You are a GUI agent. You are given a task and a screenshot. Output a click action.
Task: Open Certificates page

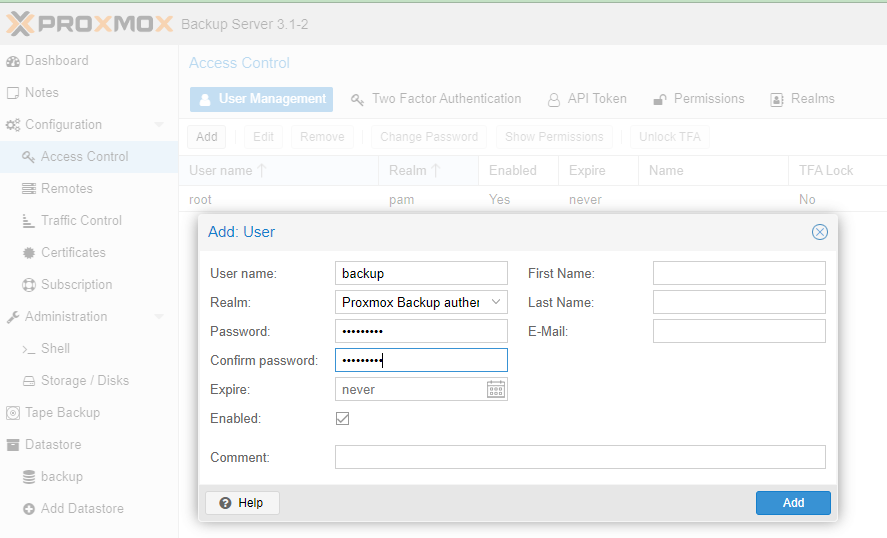74,252
